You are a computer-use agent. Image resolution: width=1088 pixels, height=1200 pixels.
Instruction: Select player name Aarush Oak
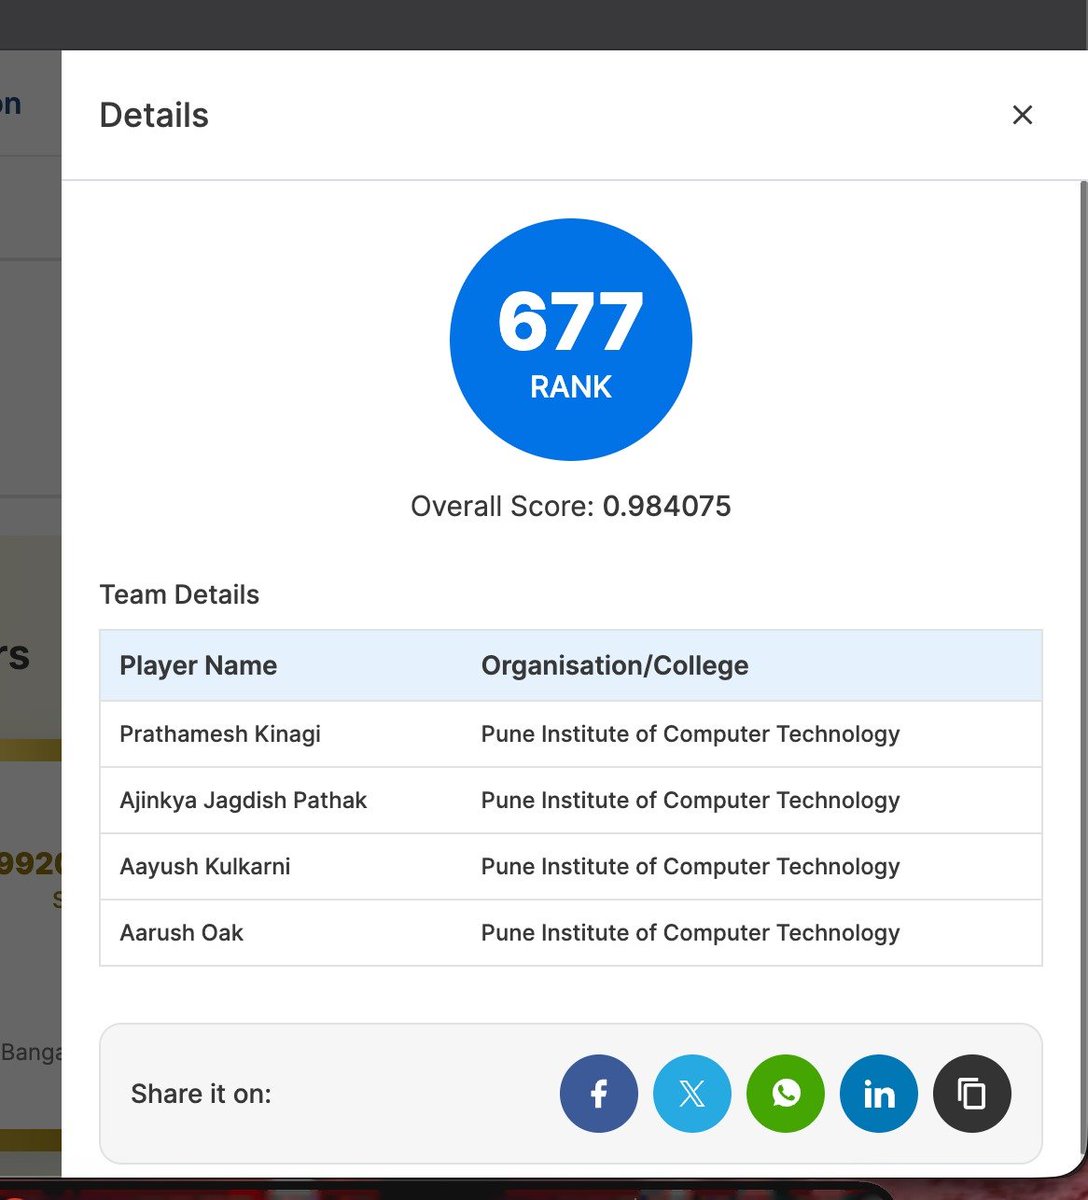[x=182, y=932]
